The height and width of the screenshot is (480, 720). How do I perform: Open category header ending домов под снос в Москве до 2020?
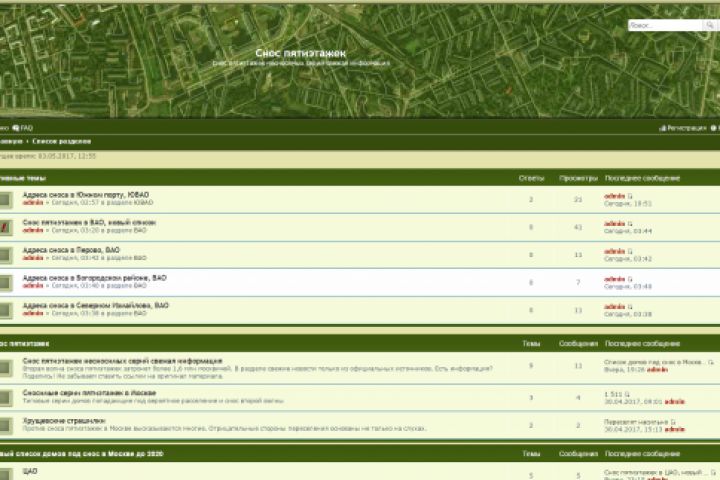pyautogui.click(x=82, y=454)
